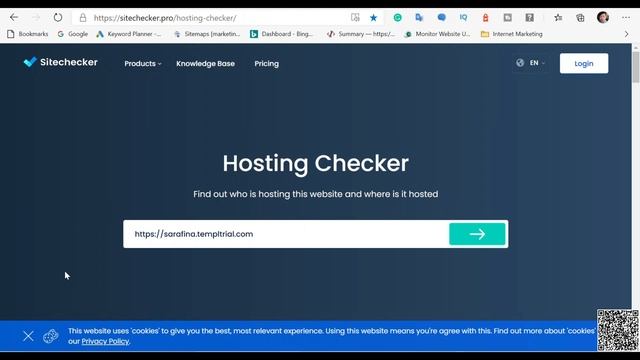Viewport: 640px width, 360px height.
Task: Open the favorites star list icon
Action: 558,18
